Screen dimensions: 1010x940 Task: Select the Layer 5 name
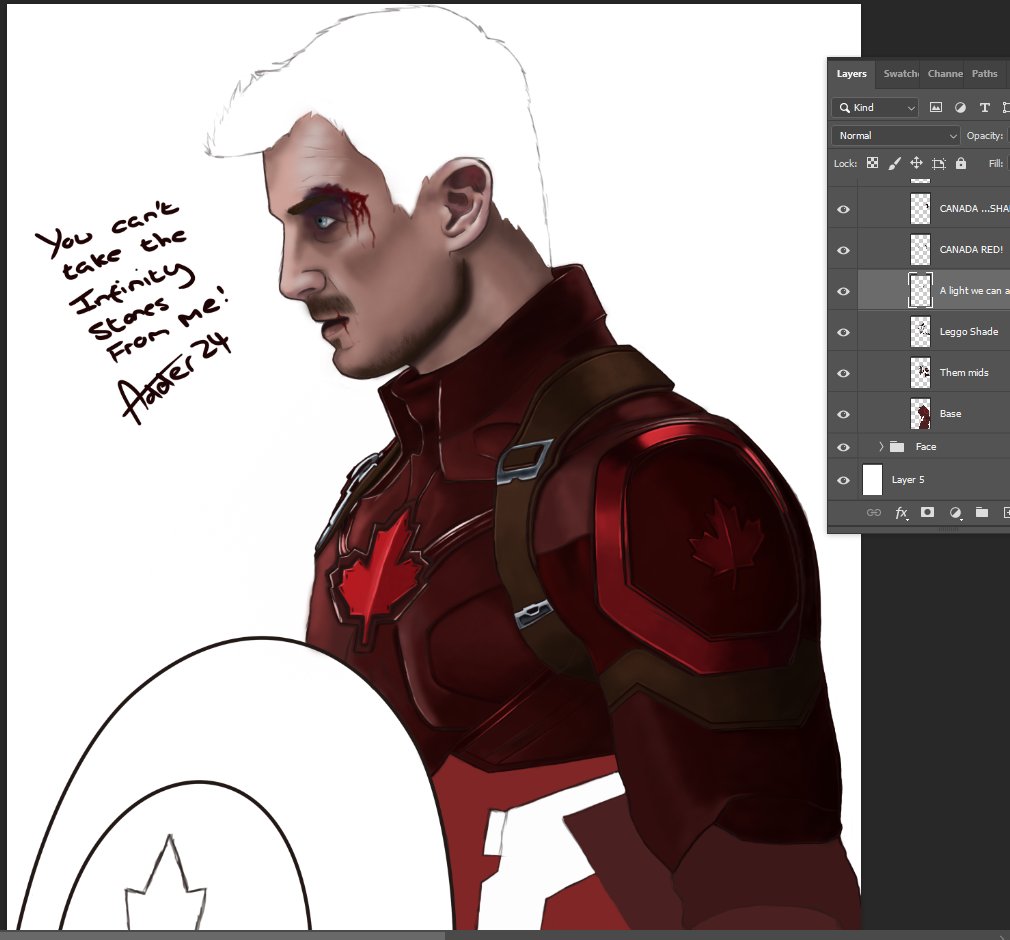(x=908, y=479)
